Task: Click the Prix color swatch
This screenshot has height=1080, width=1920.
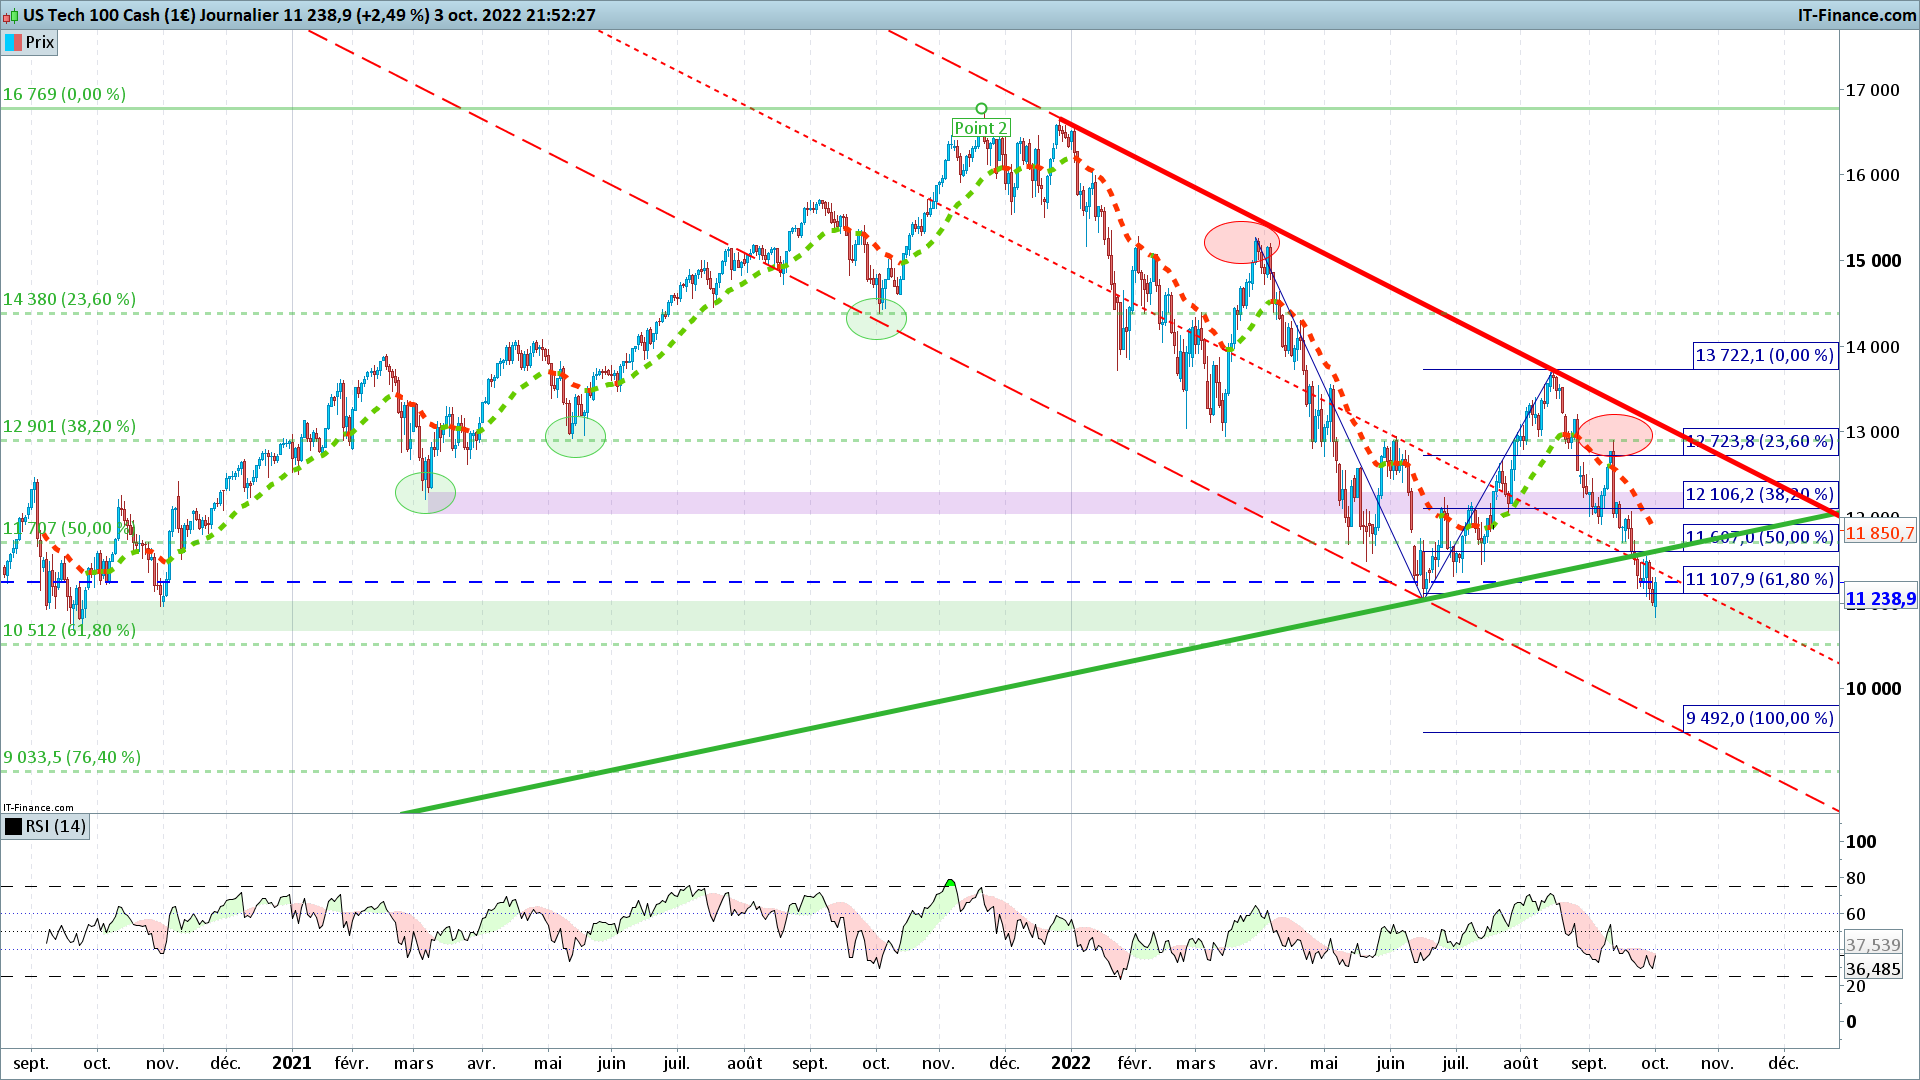Action: (13, 42)
